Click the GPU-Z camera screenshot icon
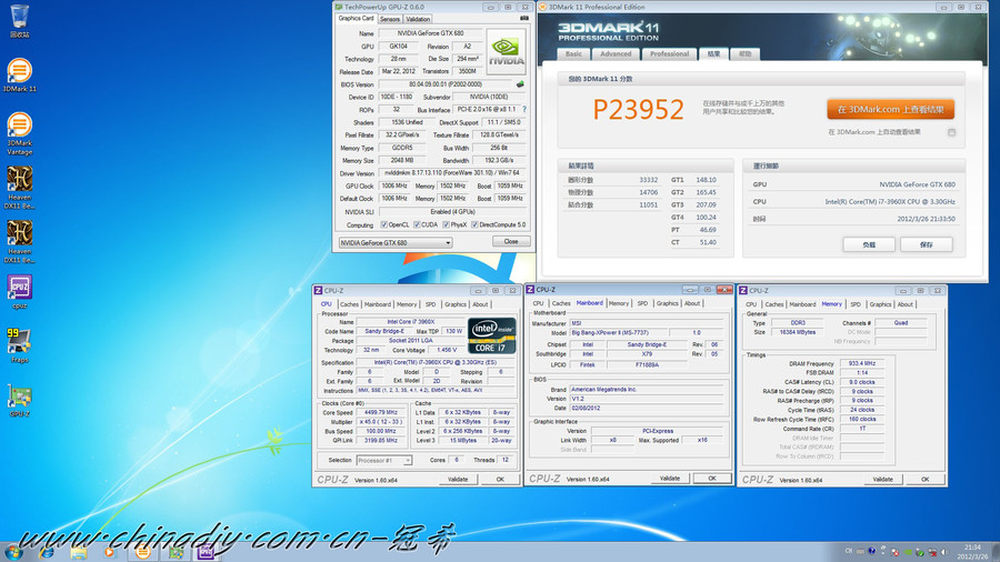1000x562 pixels. 524,18
